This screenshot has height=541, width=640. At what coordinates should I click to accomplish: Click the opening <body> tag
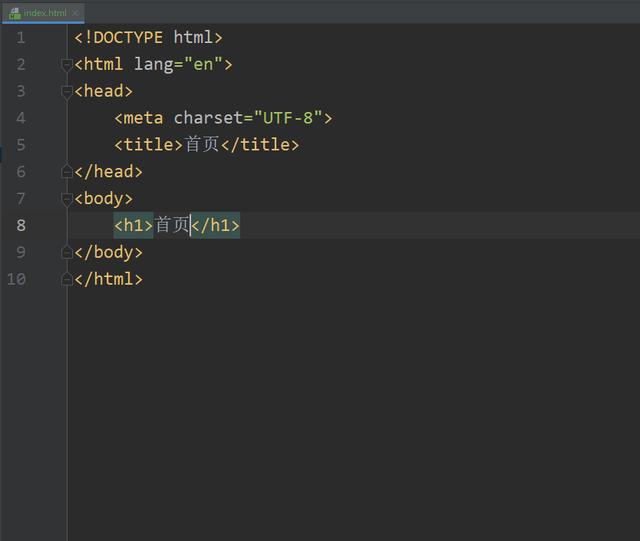pyautogui.click(x=104, y=199)
